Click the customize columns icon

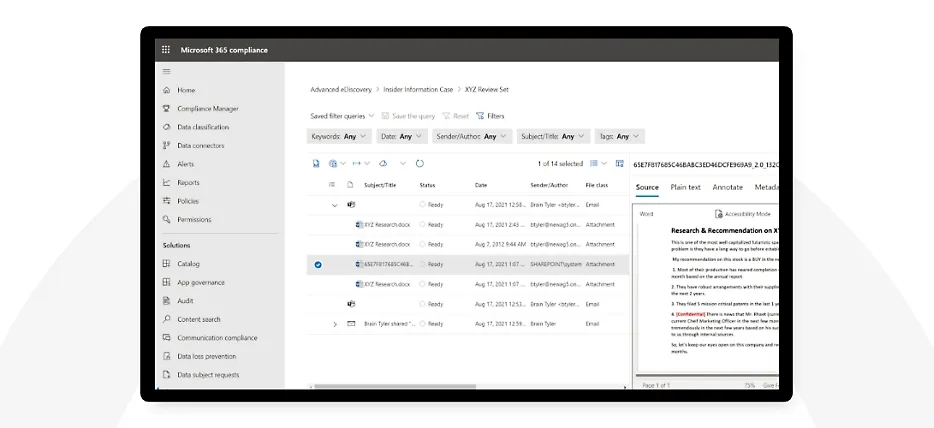point(619,163)
